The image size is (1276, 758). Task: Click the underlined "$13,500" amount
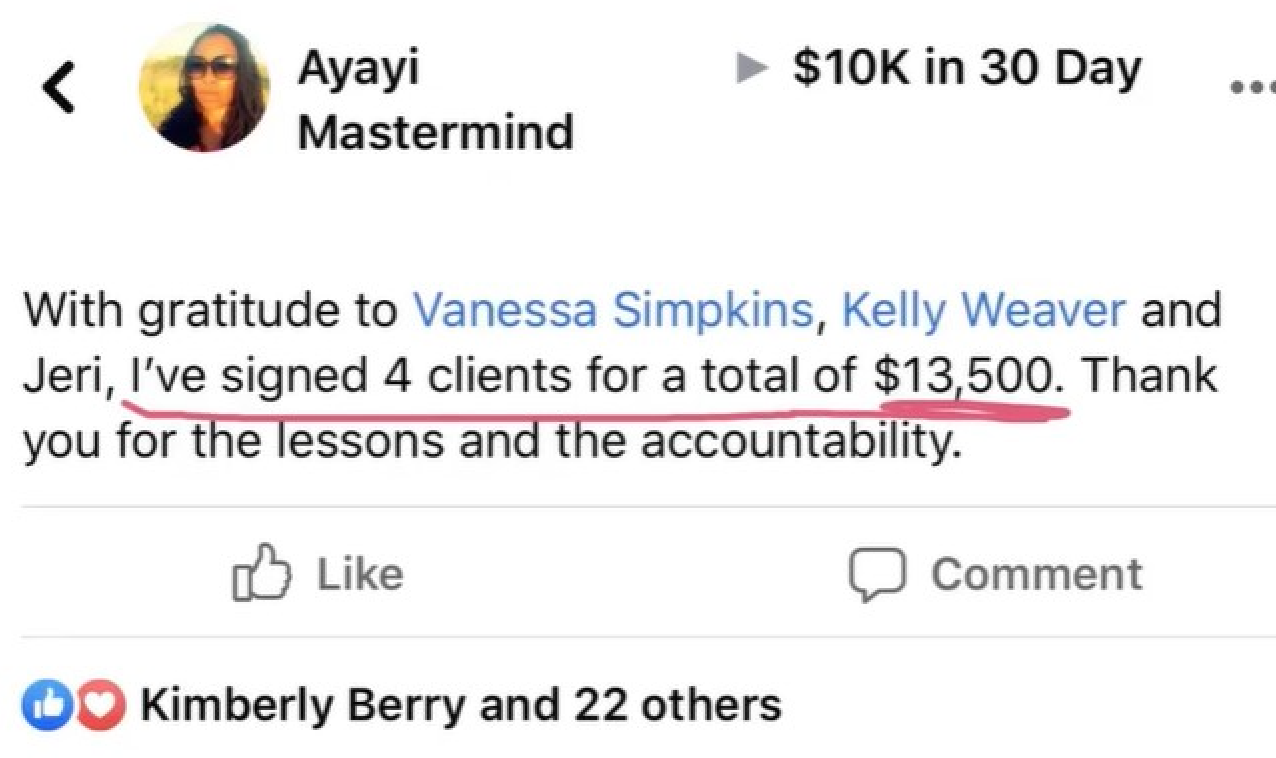962,376
